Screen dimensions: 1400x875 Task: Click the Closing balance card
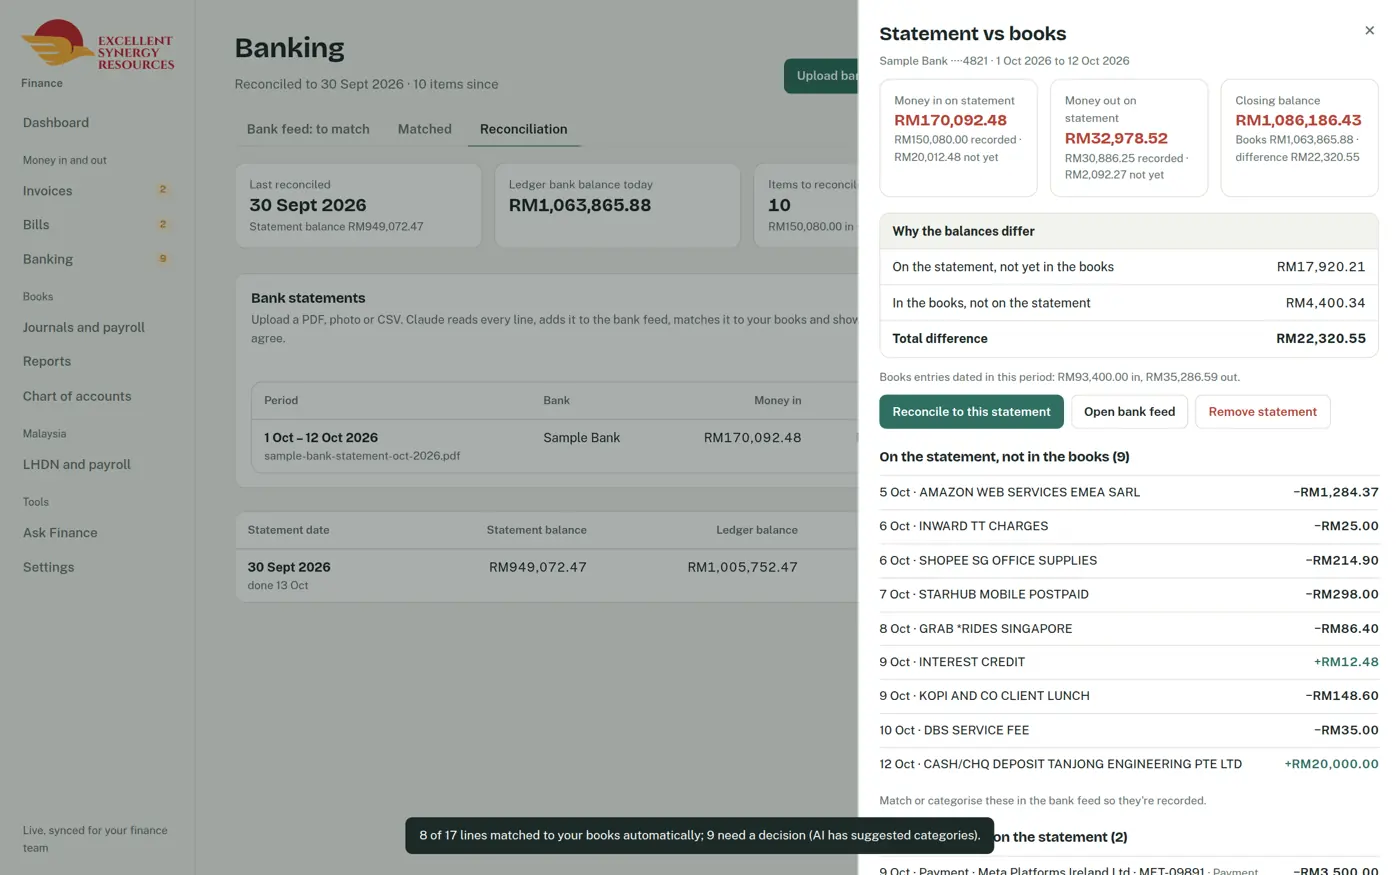pyautogui.click(x=1299, y=138)
